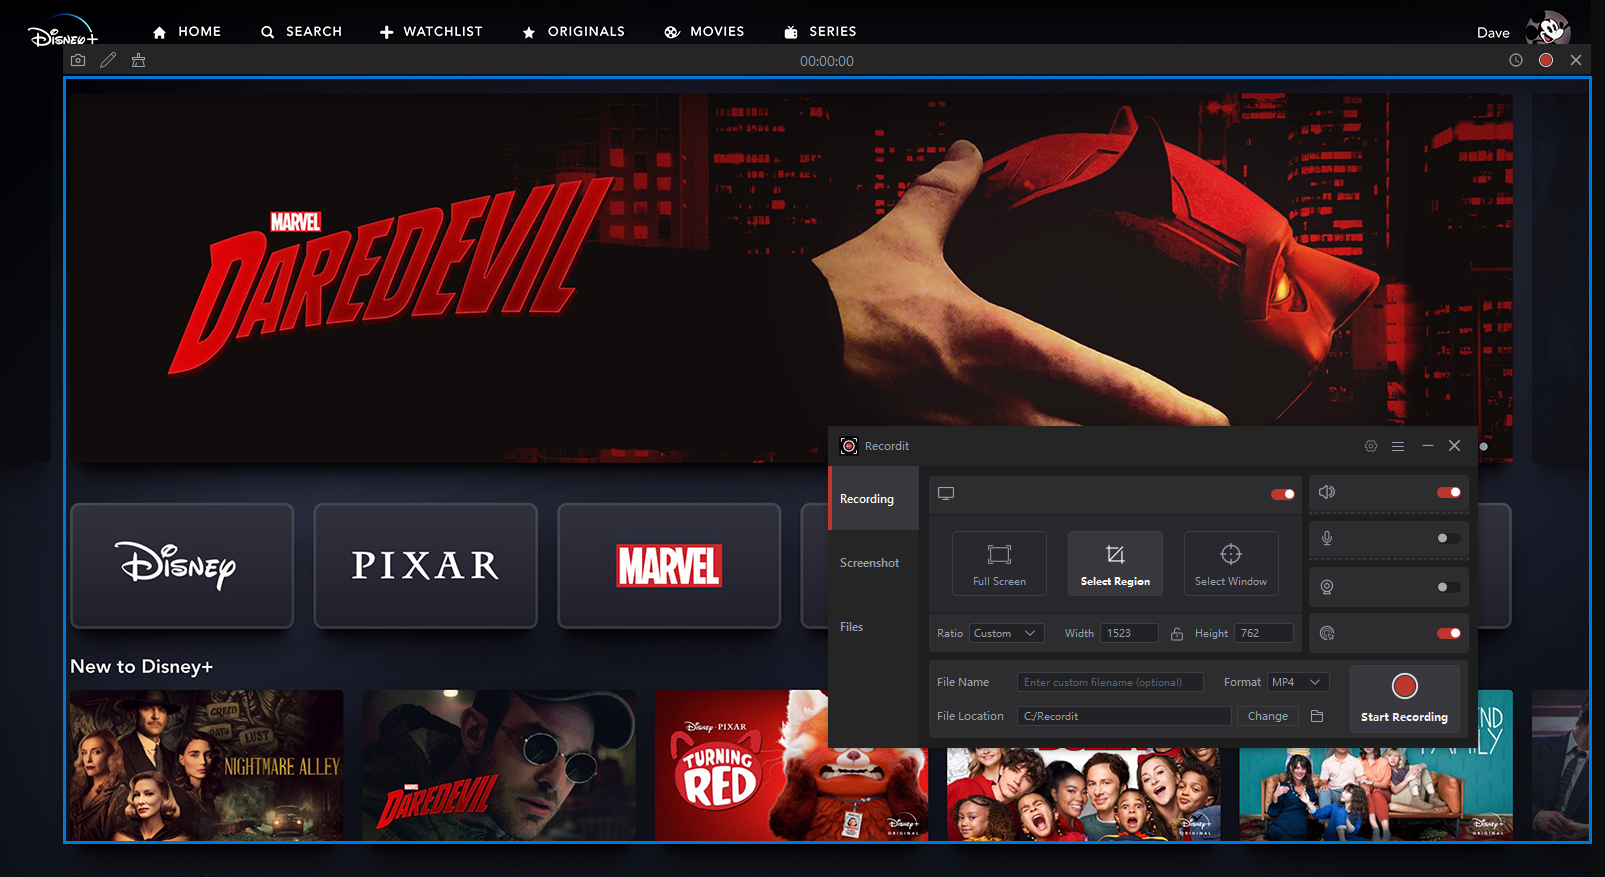Expand the Ratio Custom dropdown

1006,633
